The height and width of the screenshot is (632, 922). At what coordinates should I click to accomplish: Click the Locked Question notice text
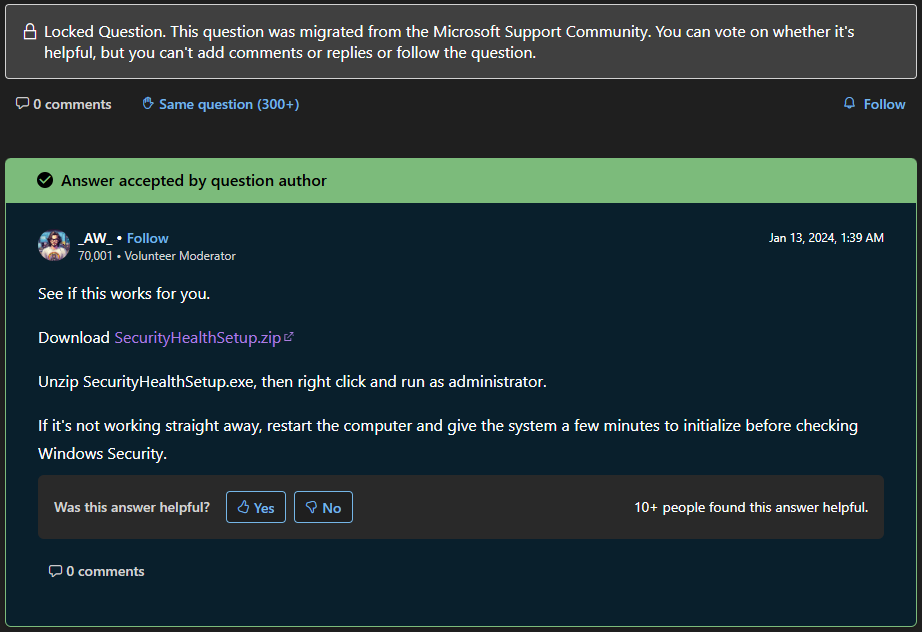coord(449,42)
